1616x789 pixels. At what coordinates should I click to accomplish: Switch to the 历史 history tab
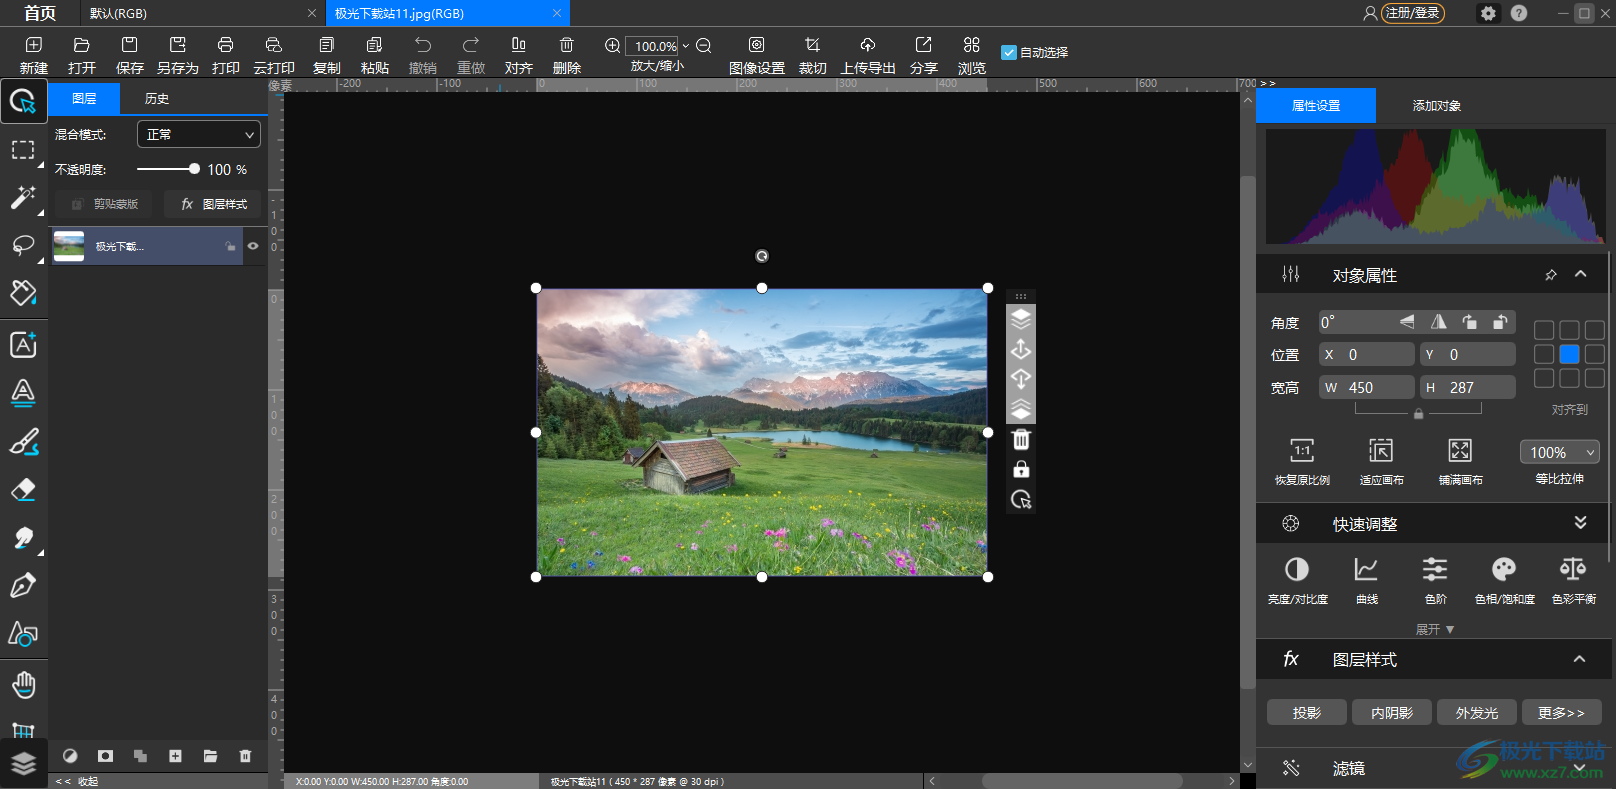click(157, 98)
